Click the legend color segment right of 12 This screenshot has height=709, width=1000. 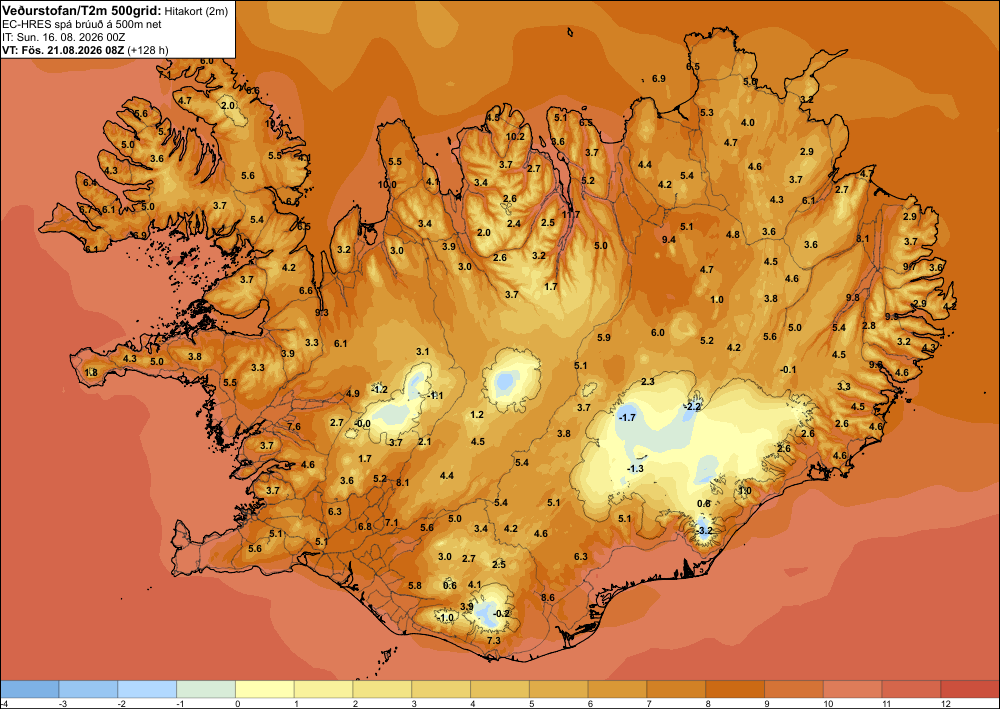click(x=971, y=689)
